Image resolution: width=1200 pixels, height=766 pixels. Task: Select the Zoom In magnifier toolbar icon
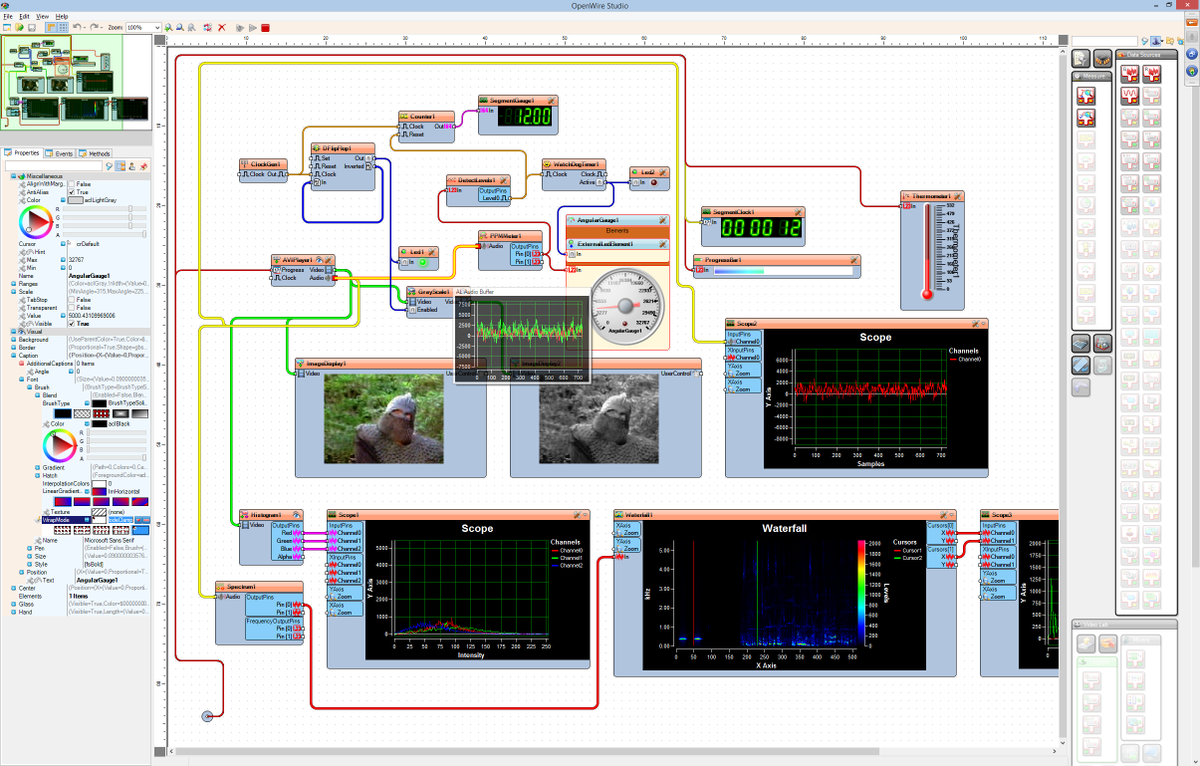click(168, 28)
